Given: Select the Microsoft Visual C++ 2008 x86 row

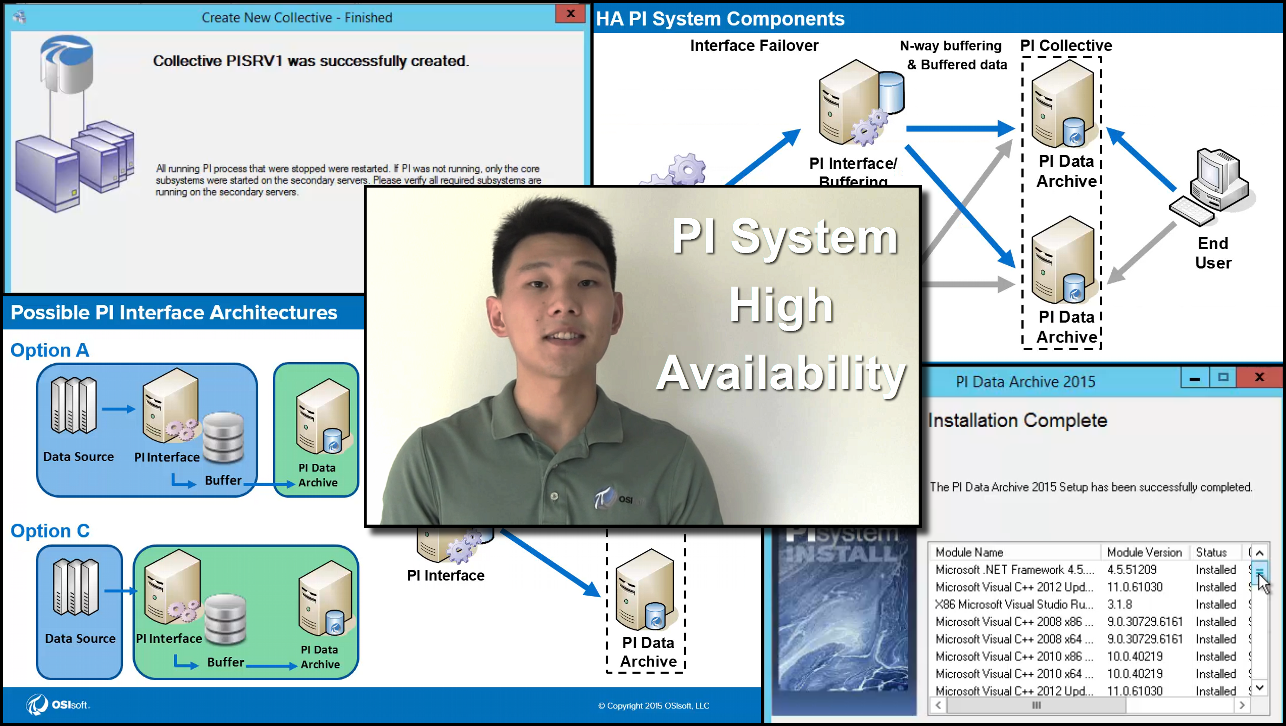Looking at the screenshot, I should click(x=1090, y=622).
